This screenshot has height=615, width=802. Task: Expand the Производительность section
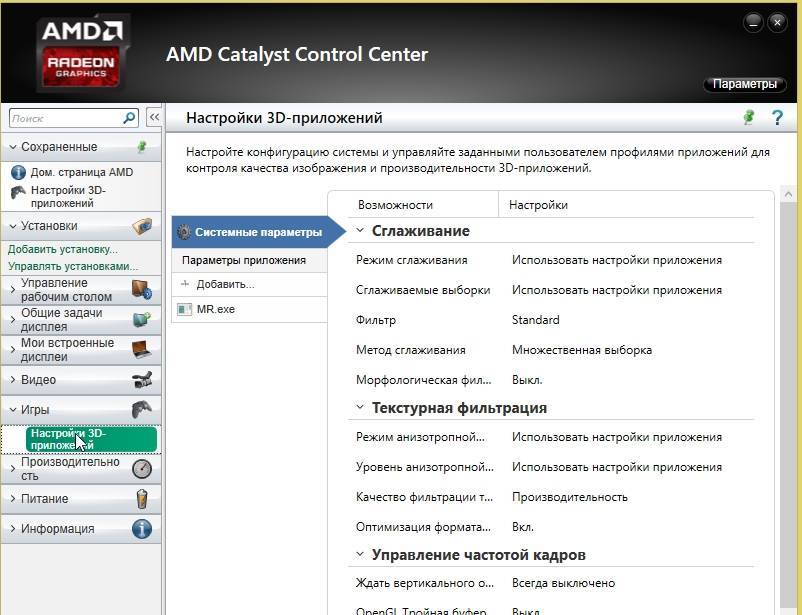click(13, 469)
